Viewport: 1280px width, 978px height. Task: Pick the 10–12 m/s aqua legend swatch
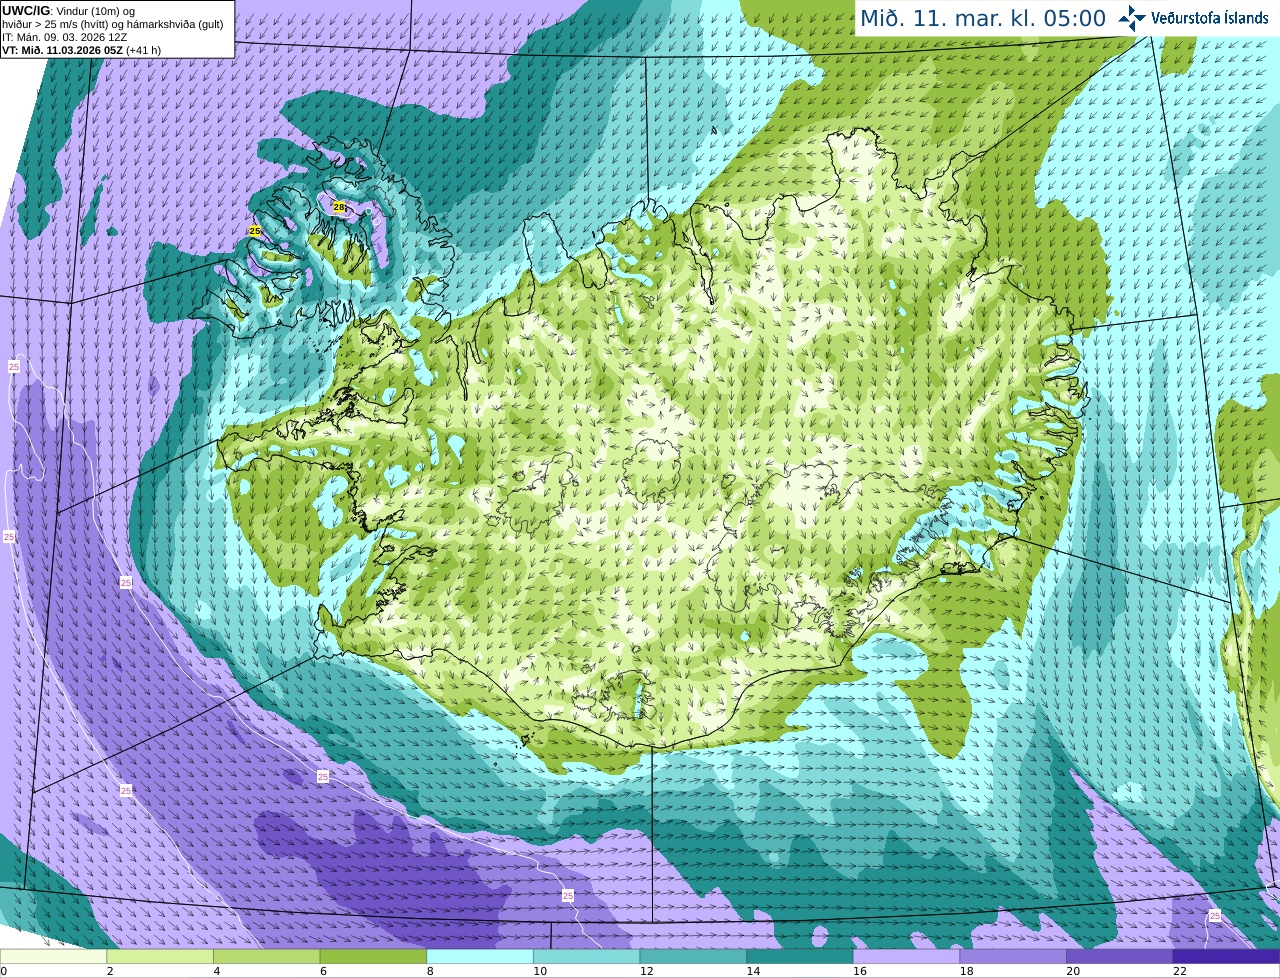pos(586,956)
